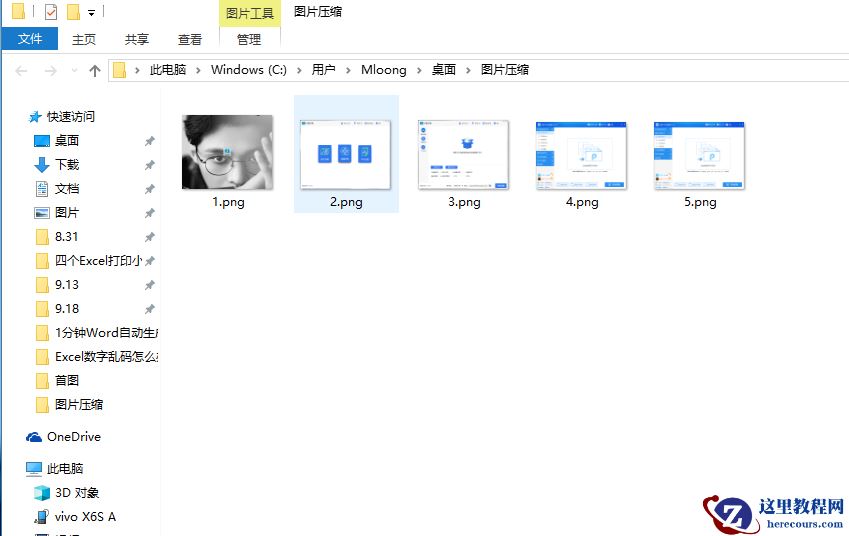Open 3D 对象 under 此电脑
Viewport: 849px width, 536px height.
(x=77, y=493)
